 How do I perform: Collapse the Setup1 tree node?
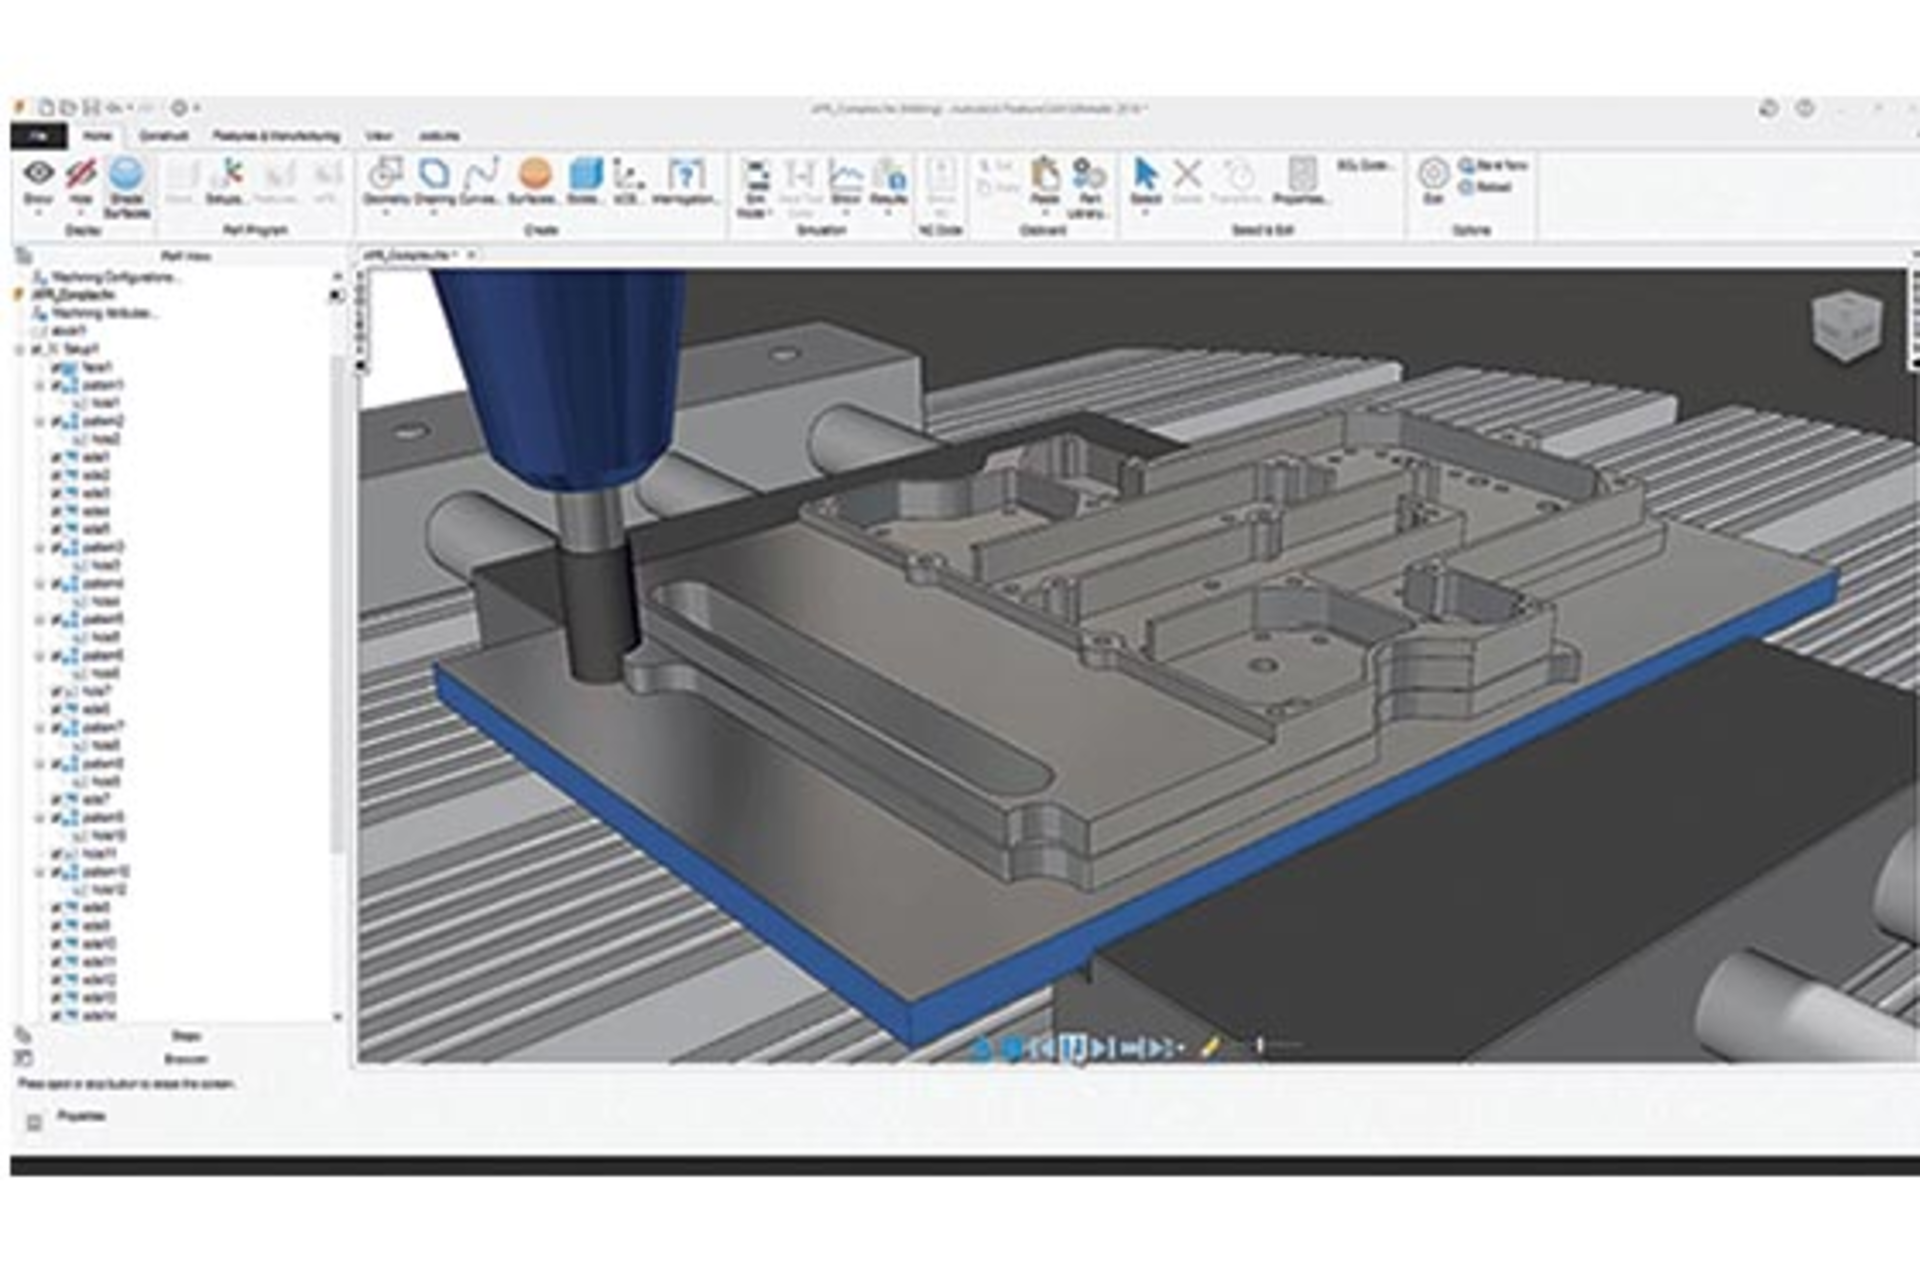coord(19,350)
